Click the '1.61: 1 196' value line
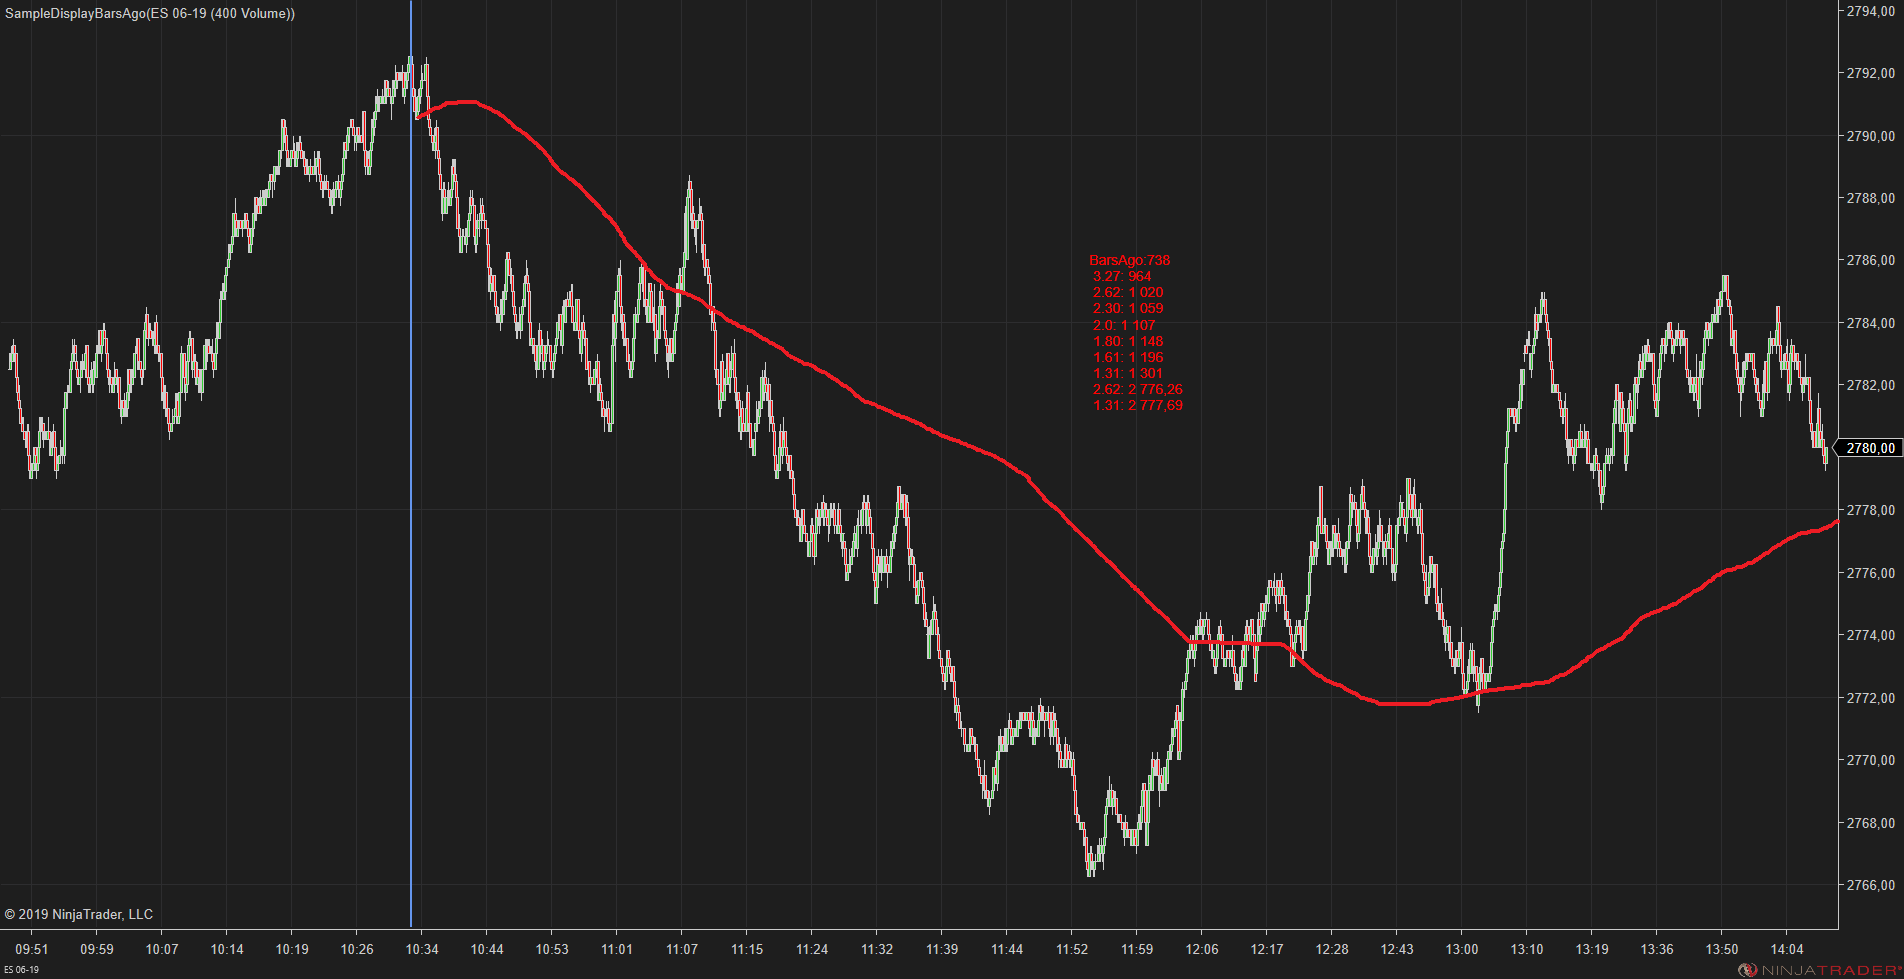The image size is (1904, 979). tap(1128, 357)
